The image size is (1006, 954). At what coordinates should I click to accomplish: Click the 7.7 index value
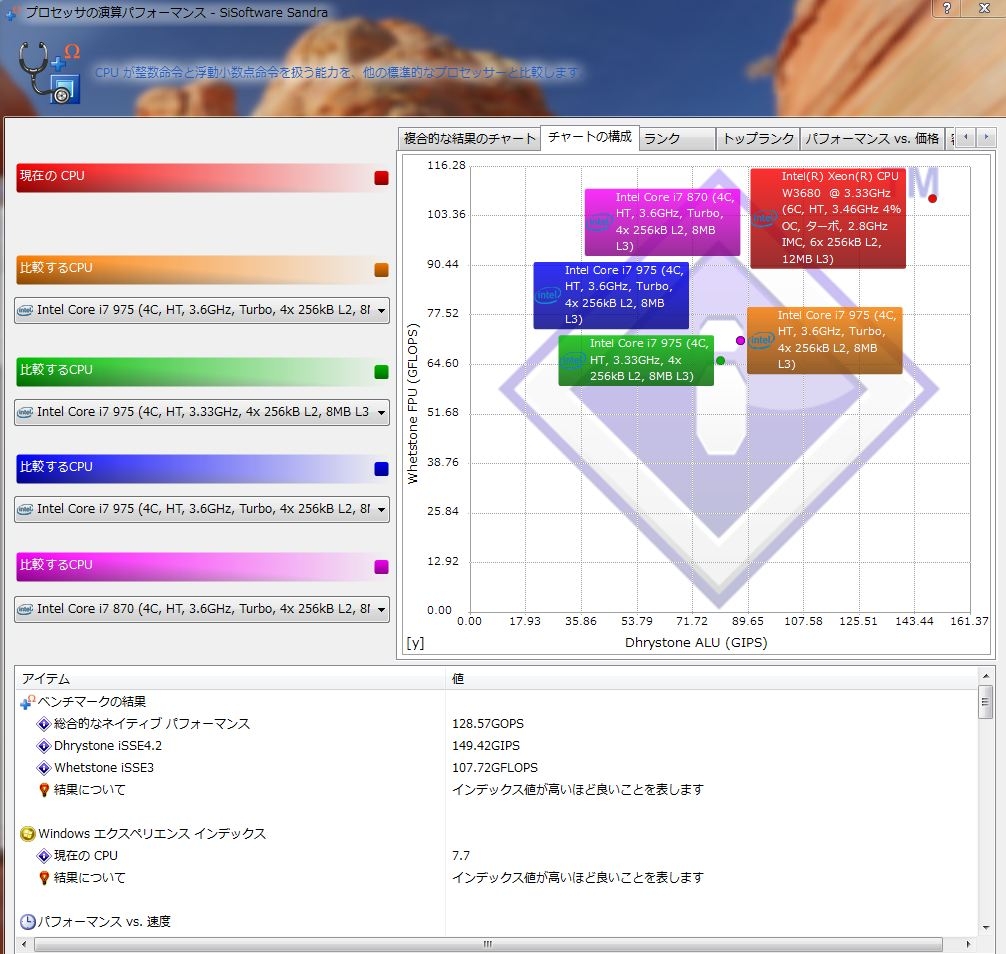click(x=461, y=856)
